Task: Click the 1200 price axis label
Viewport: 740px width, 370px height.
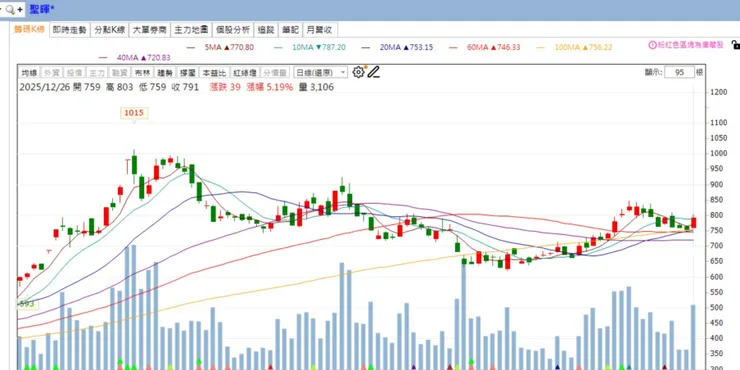Action: click(x=719, y=92)
